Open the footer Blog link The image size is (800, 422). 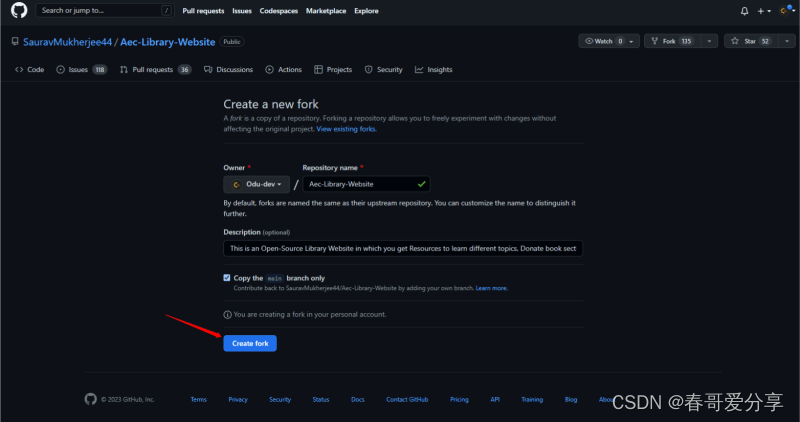click(x=571, y=400)
